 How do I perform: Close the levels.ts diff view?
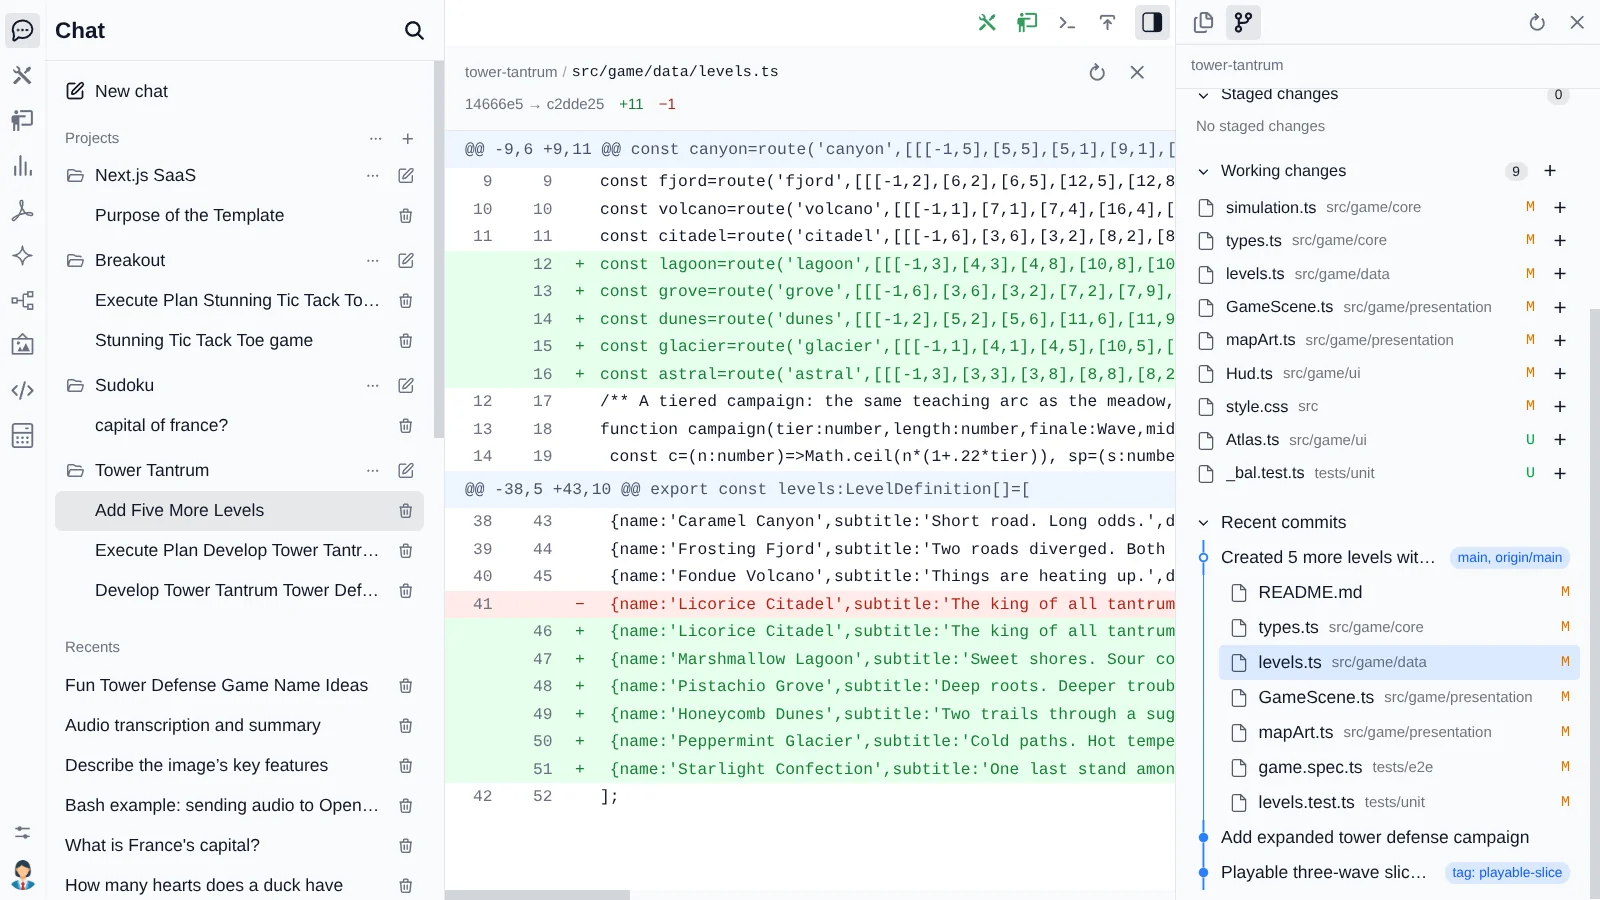1137,72
